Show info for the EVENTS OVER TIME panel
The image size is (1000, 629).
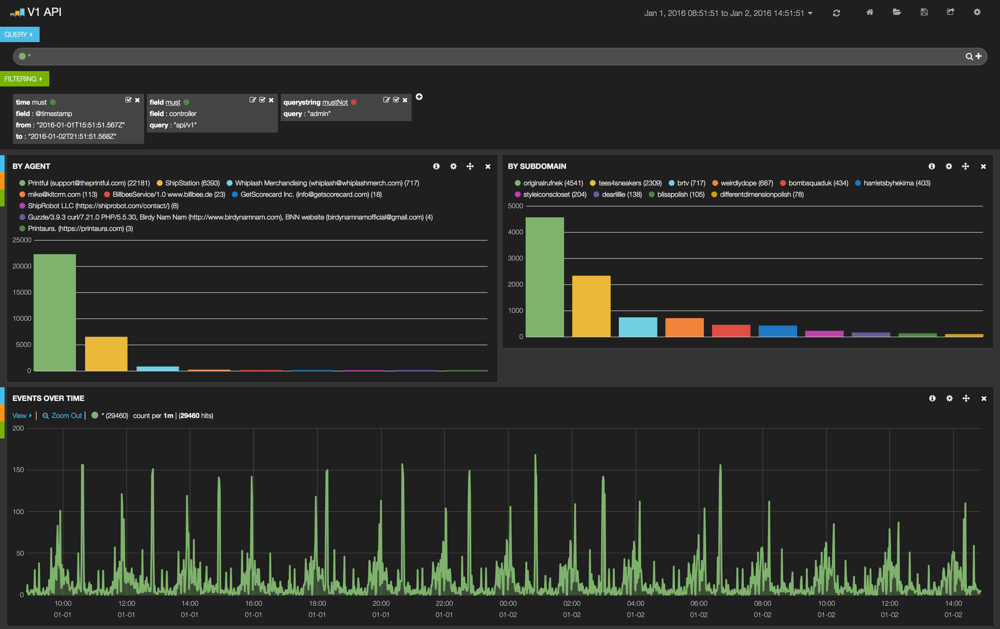click(x=932, y=399)
